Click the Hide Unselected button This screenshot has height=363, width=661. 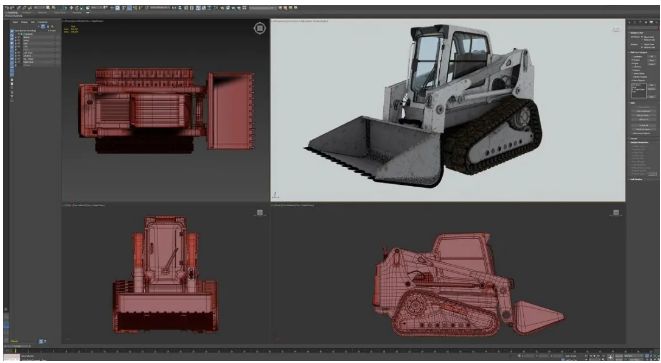click(x=643, y=111)
